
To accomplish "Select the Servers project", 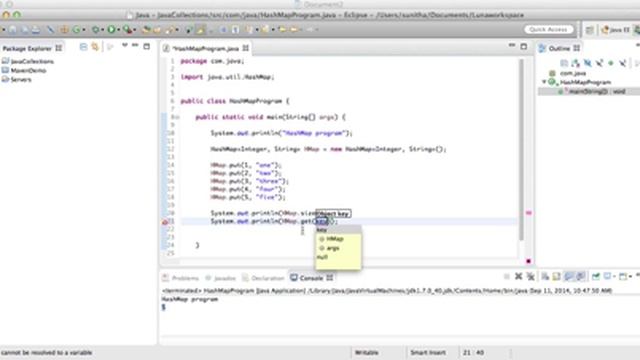I will tap(17, 79).
